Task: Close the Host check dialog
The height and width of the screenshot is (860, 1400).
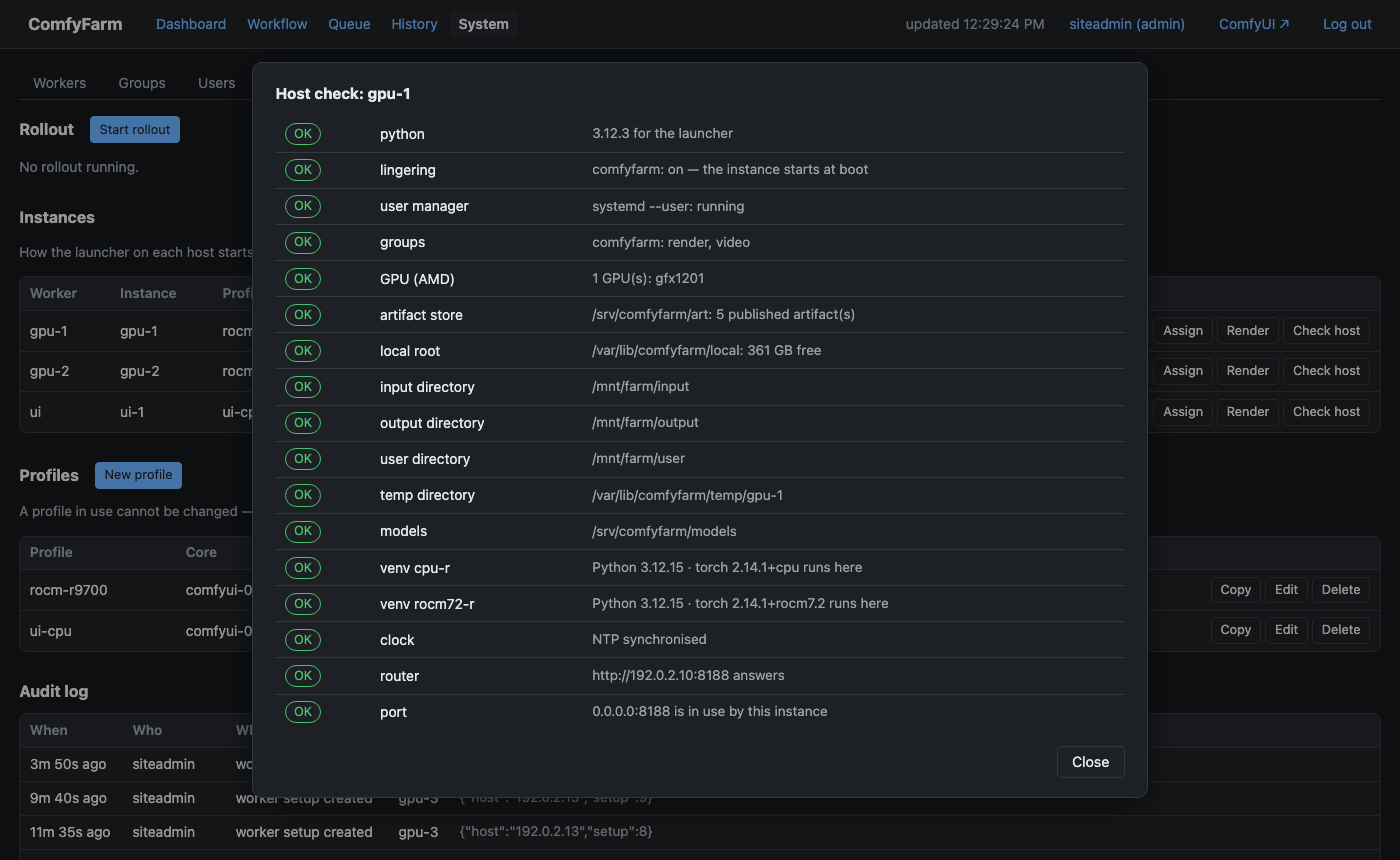Action: (1090, 762)
